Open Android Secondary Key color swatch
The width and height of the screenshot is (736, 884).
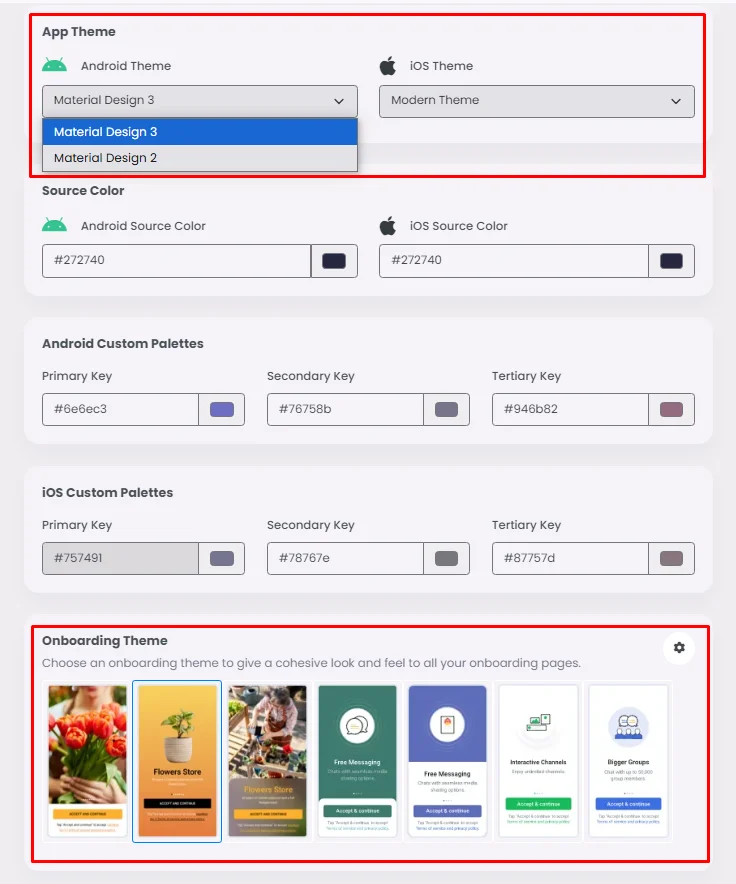tap(447, 409)
